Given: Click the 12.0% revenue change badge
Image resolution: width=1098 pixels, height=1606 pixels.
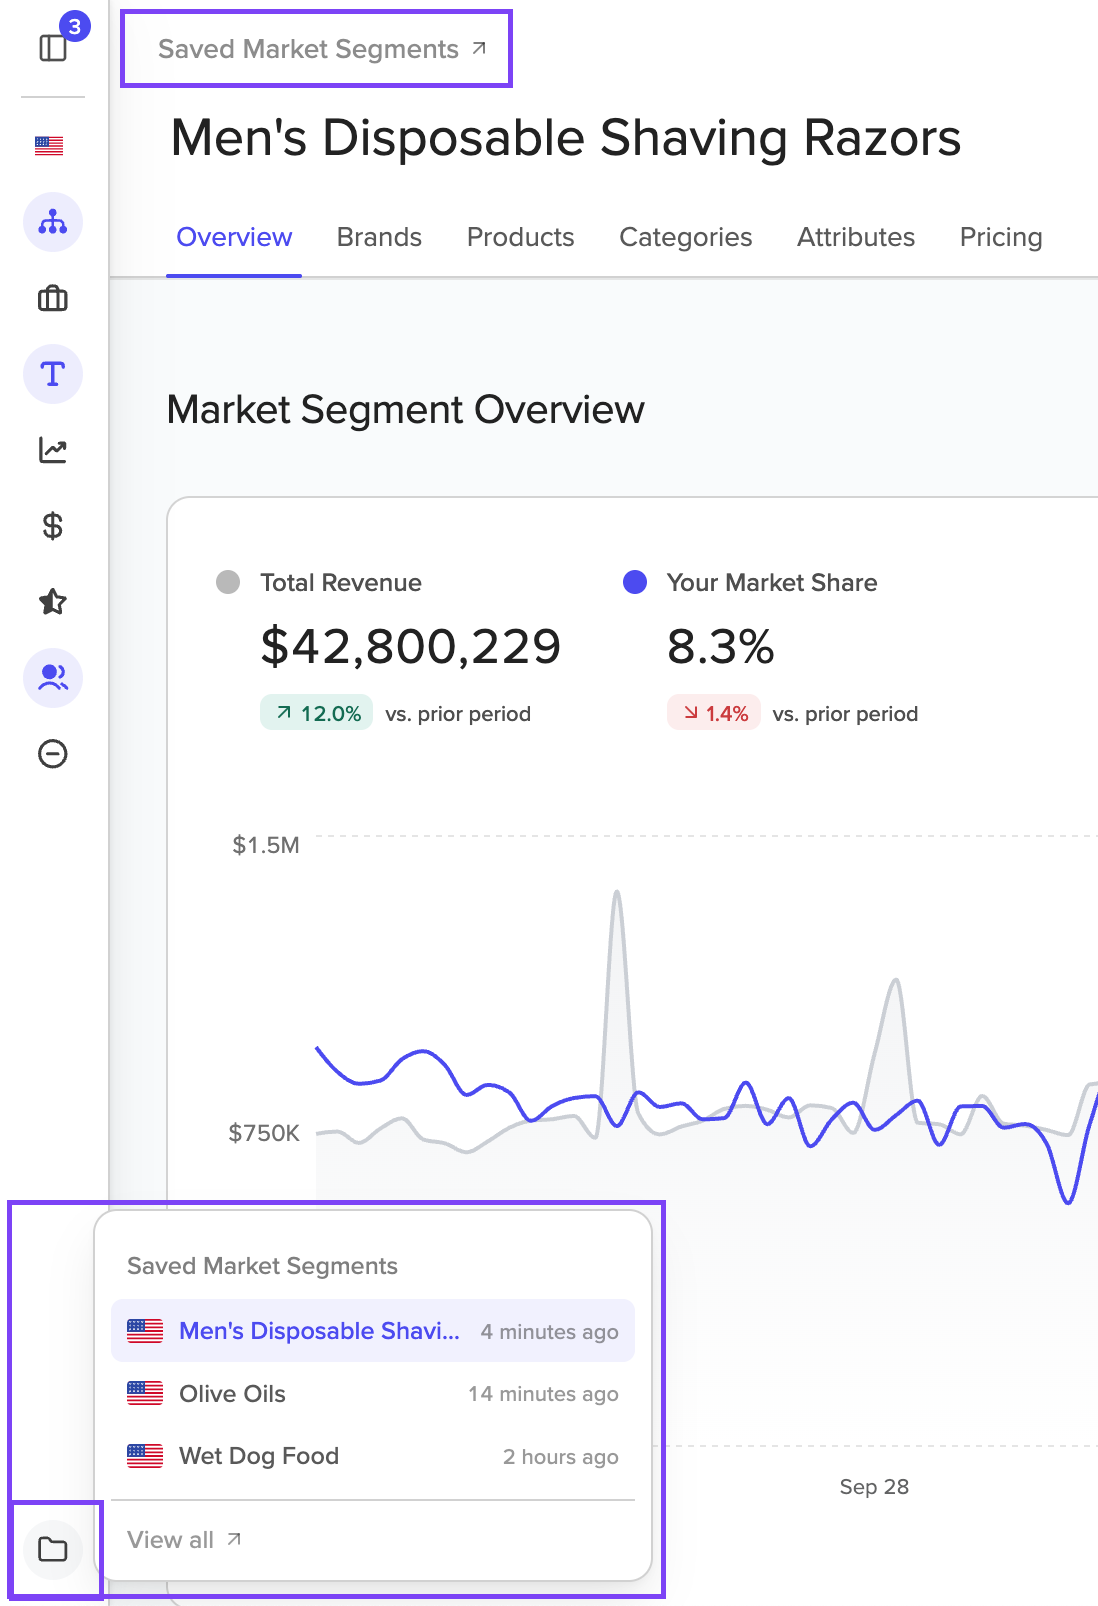Looking at the screenshot, I should 317,713.
